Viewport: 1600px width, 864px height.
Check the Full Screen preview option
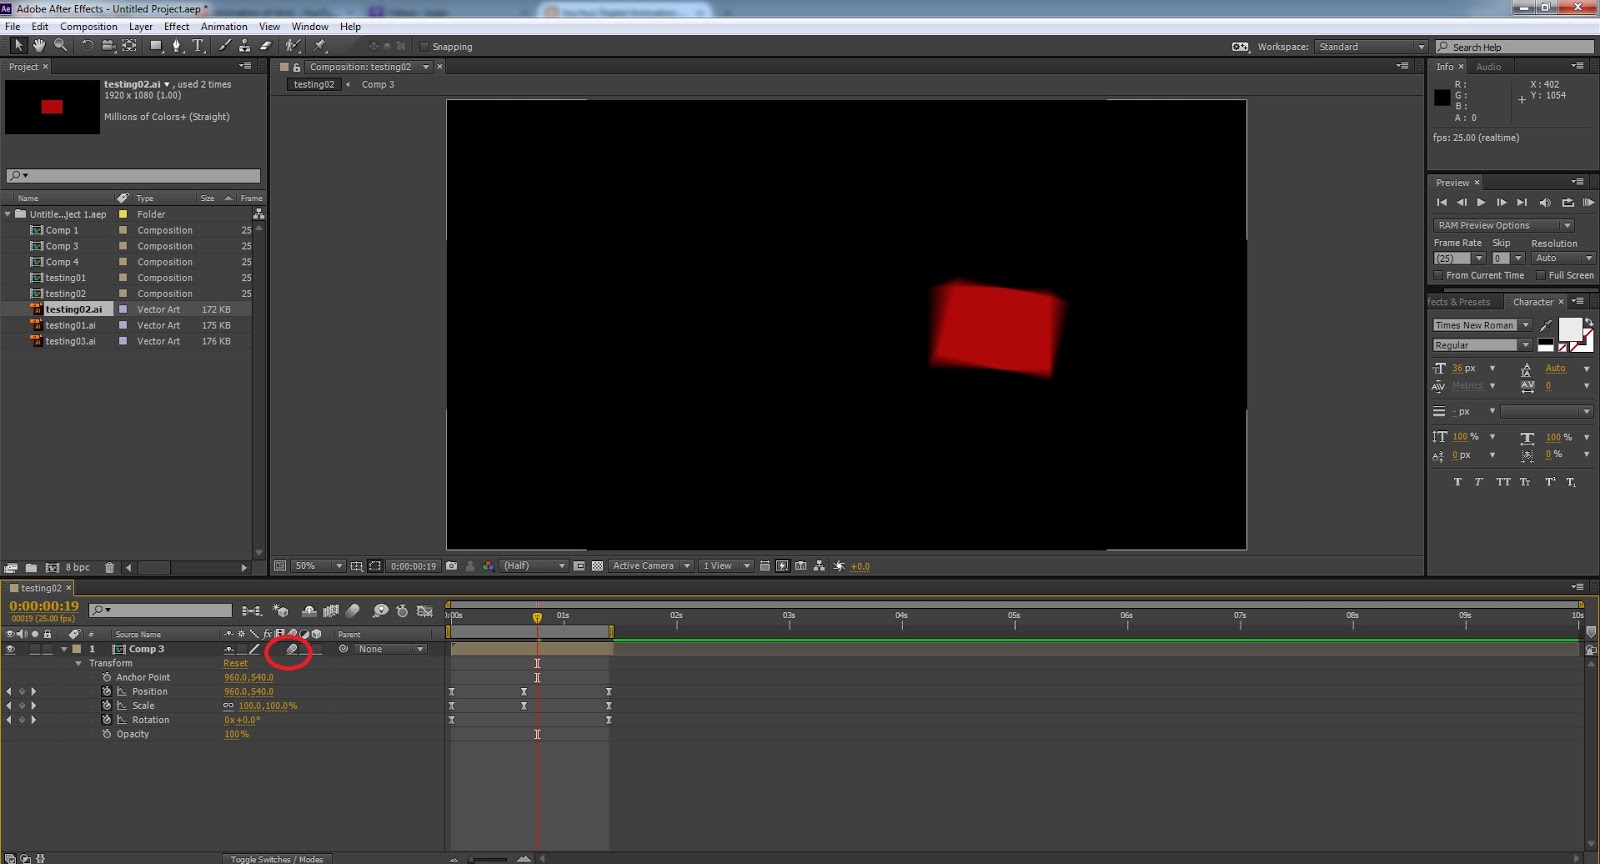[1541, 275]
